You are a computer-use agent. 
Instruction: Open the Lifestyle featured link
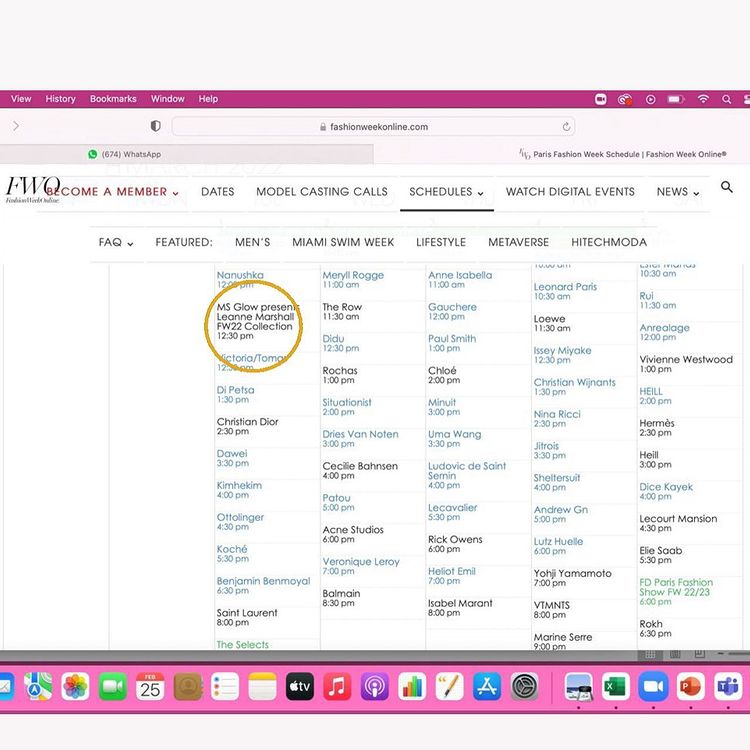click(x=441, y=243)
